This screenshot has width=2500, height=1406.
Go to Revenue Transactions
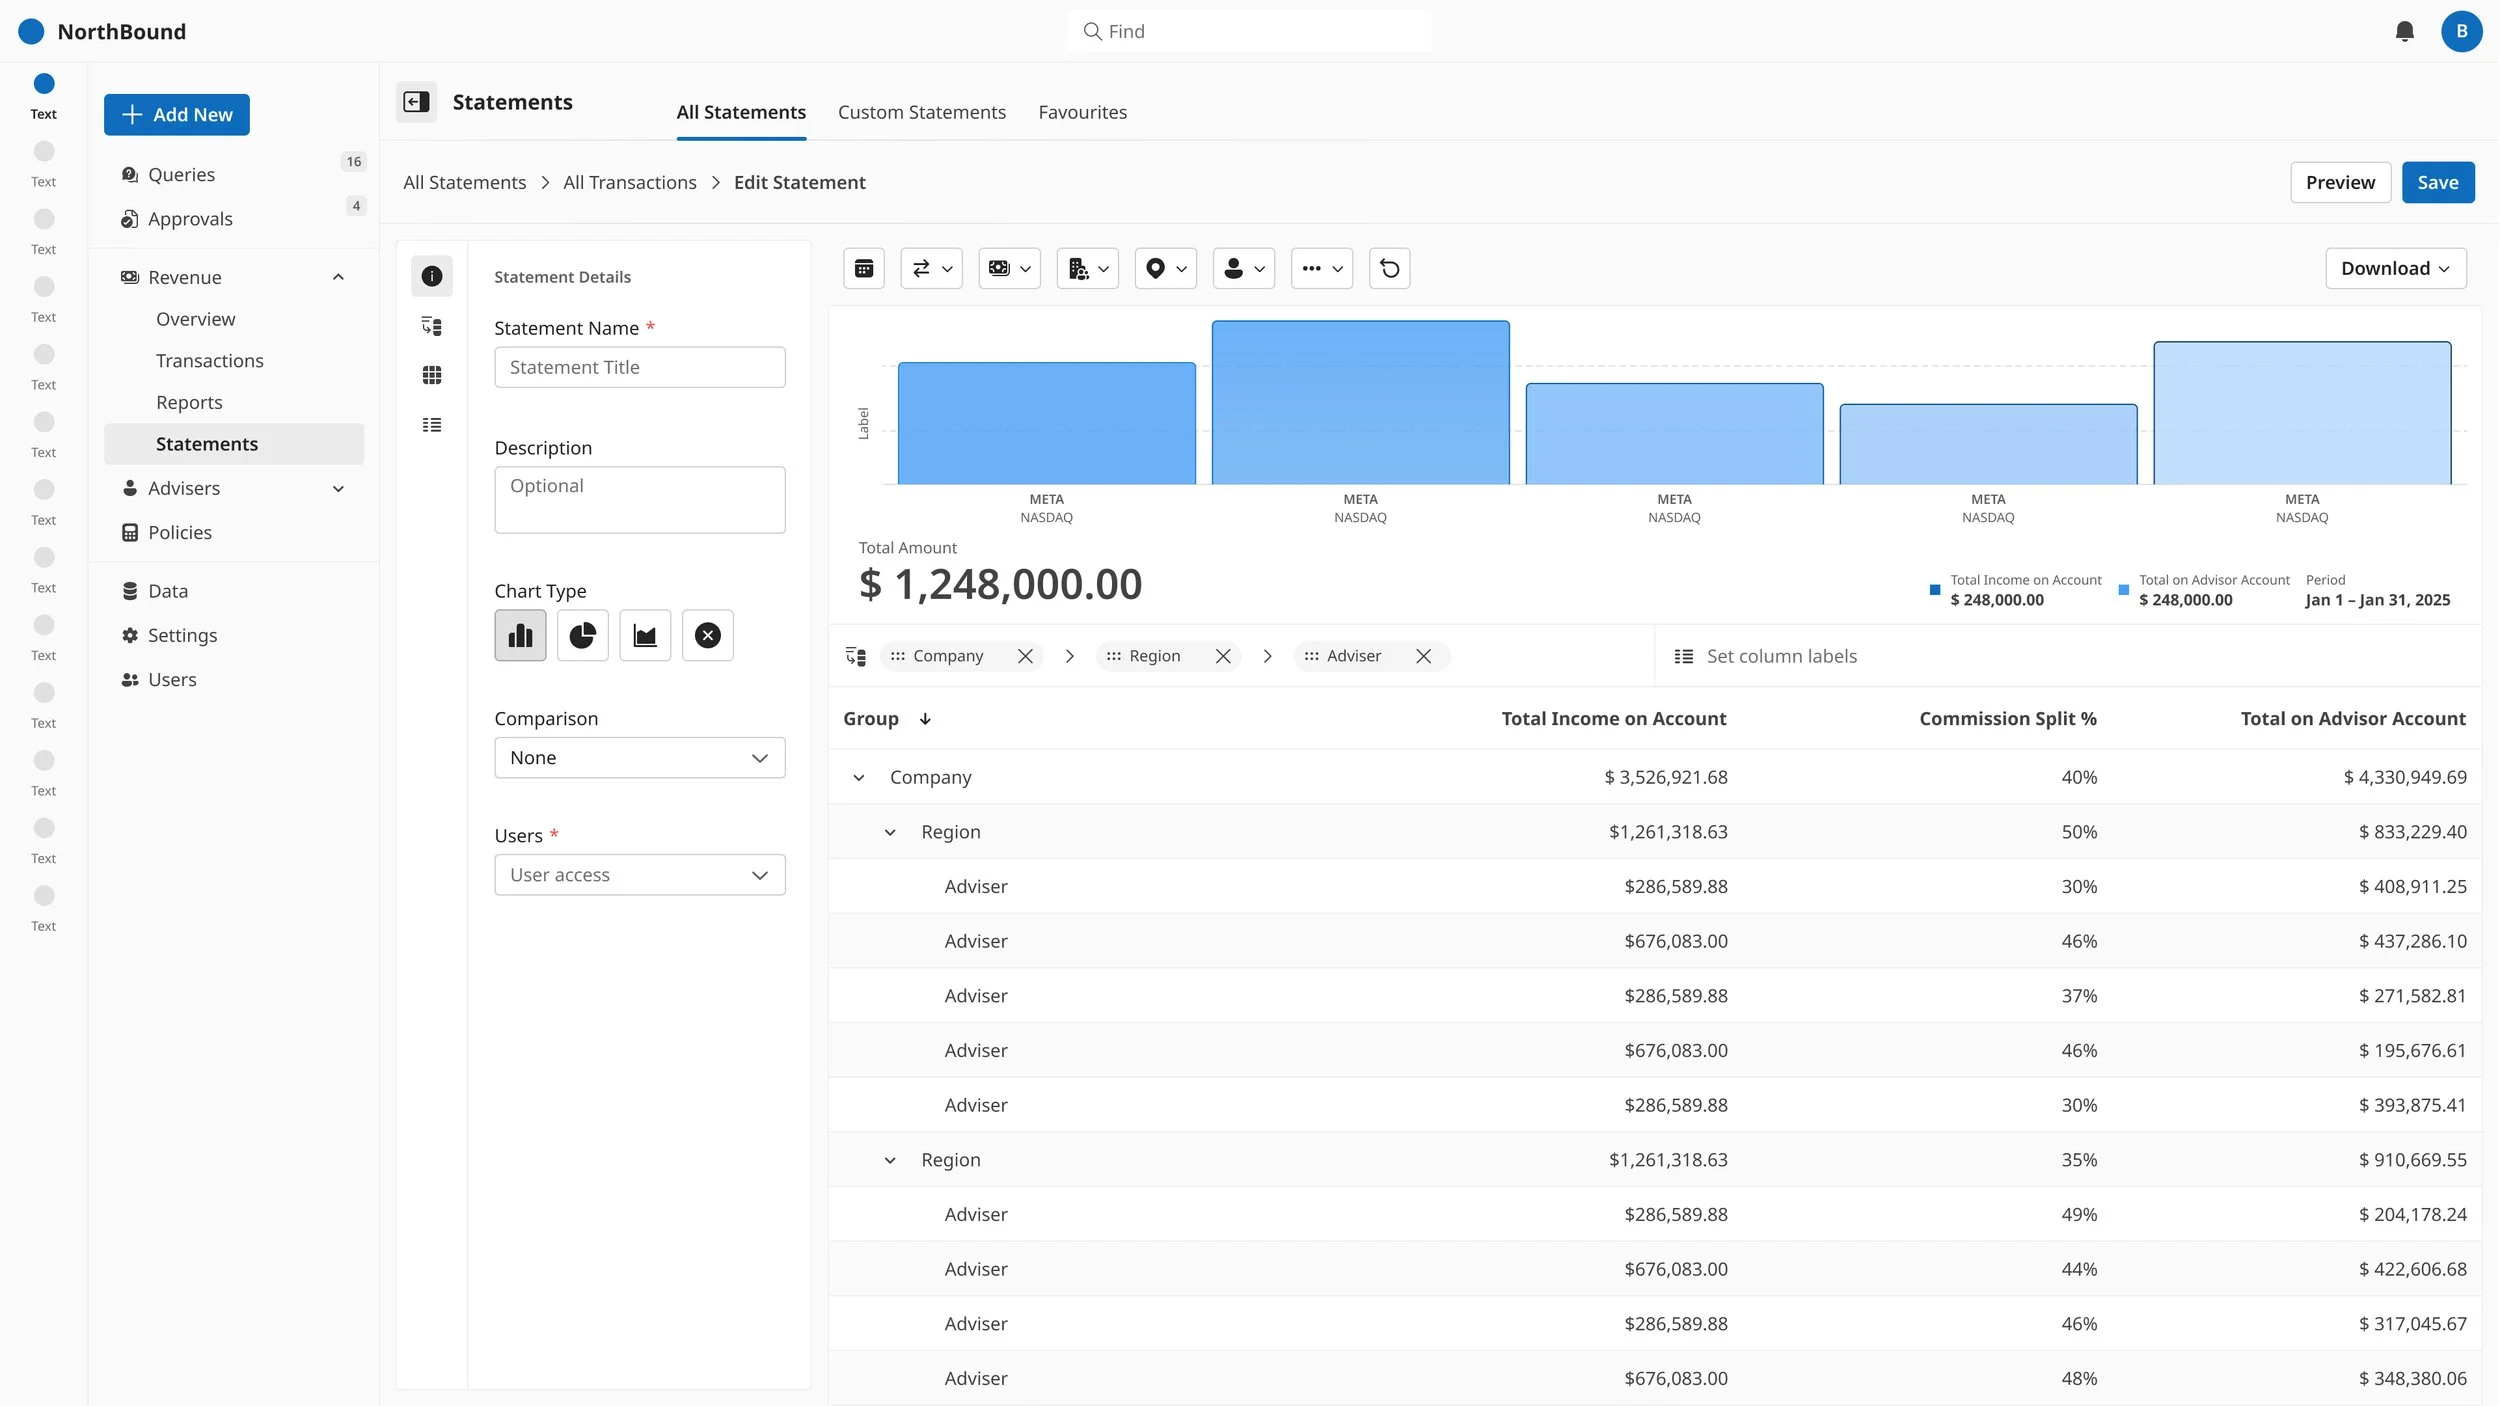(x=209, y=360)
